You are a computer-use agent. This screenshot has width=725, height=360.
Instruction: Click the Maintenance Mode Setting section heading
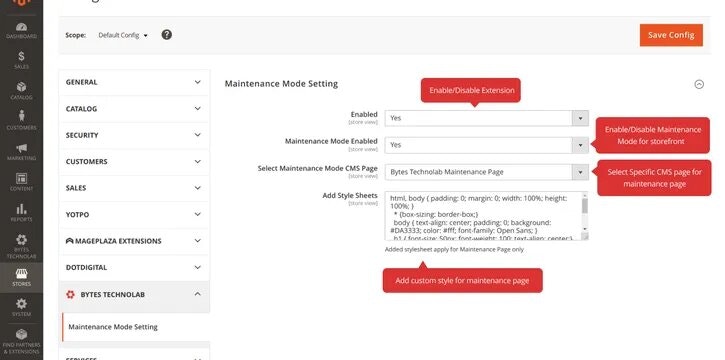click(281, 84)
